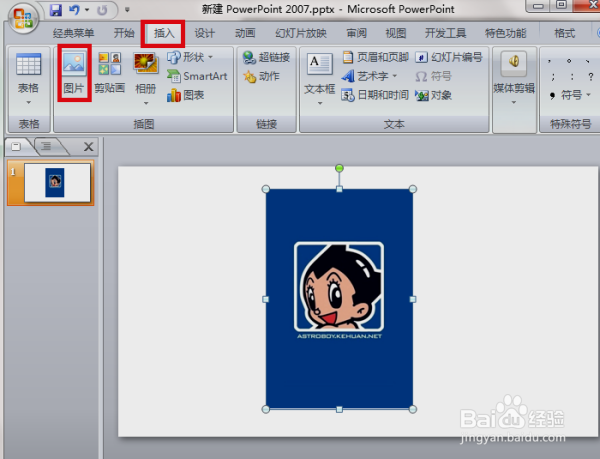
Task: Open Customize Quick Access Toolbar dropdown
Action: pos(127,10)
